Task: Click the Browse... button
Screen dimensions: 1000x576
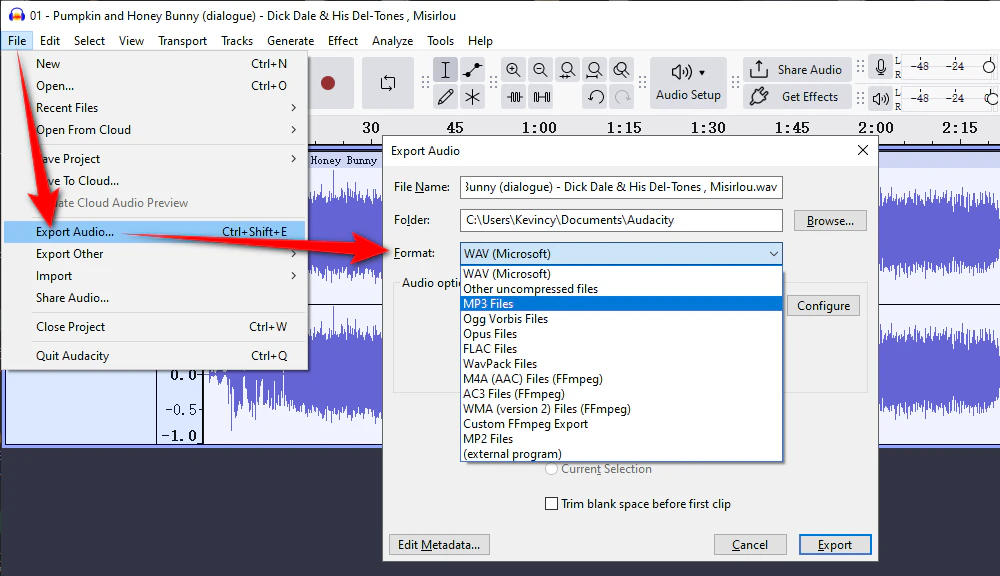Action: 830,221
